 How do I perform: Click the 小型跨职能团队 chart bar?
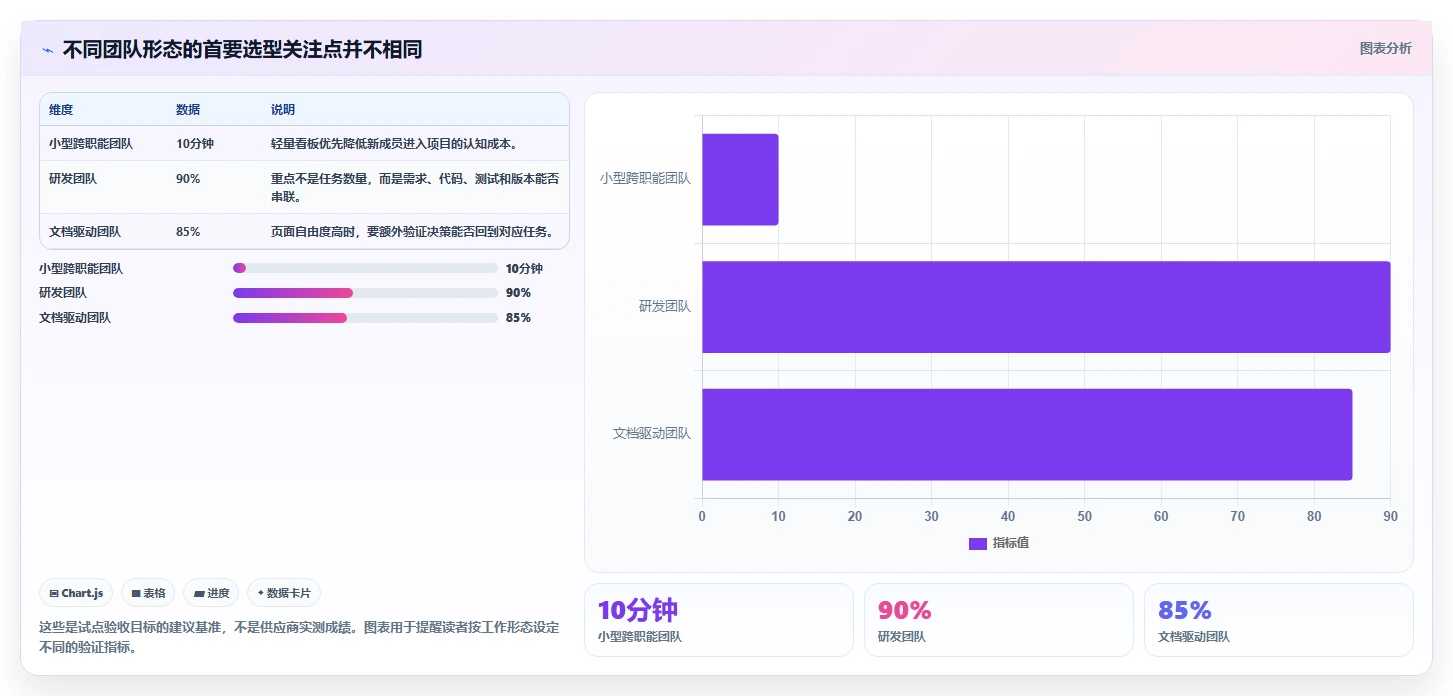[740, 179]
